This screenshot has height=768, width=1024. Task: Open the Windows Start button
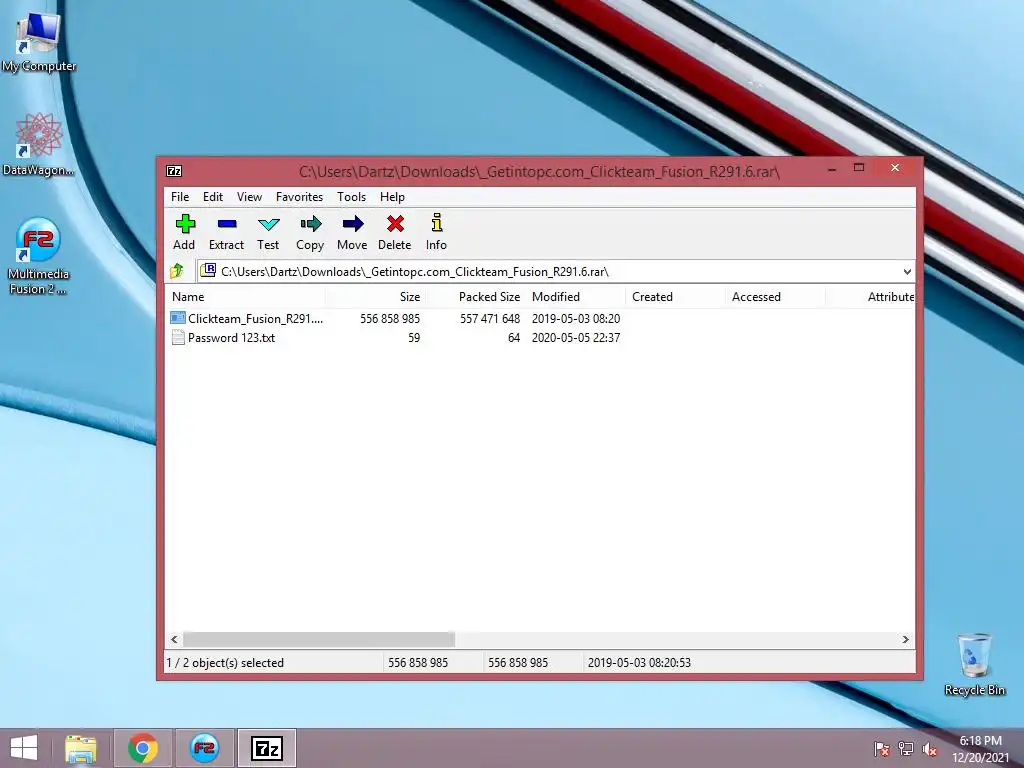pos(24,748)
